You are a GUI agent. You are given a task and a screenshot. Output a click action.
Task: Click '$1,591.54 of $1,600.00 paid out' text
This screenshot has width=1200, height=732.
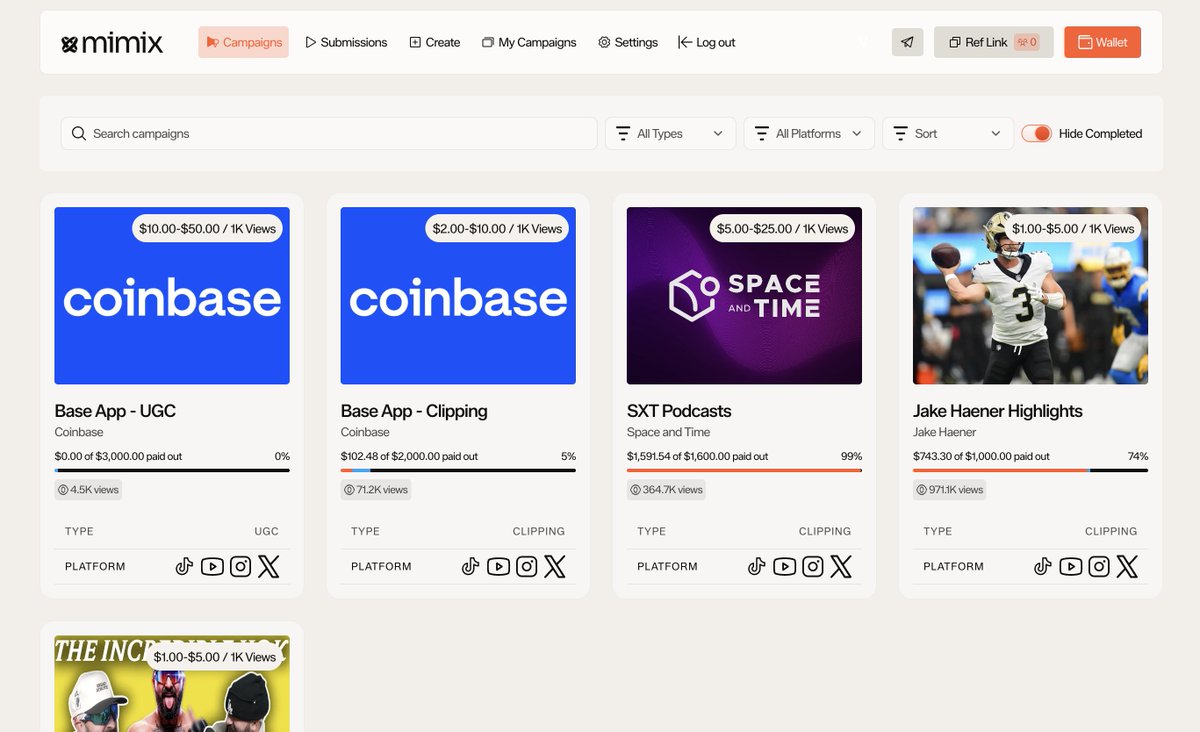(x=697, y=456)
